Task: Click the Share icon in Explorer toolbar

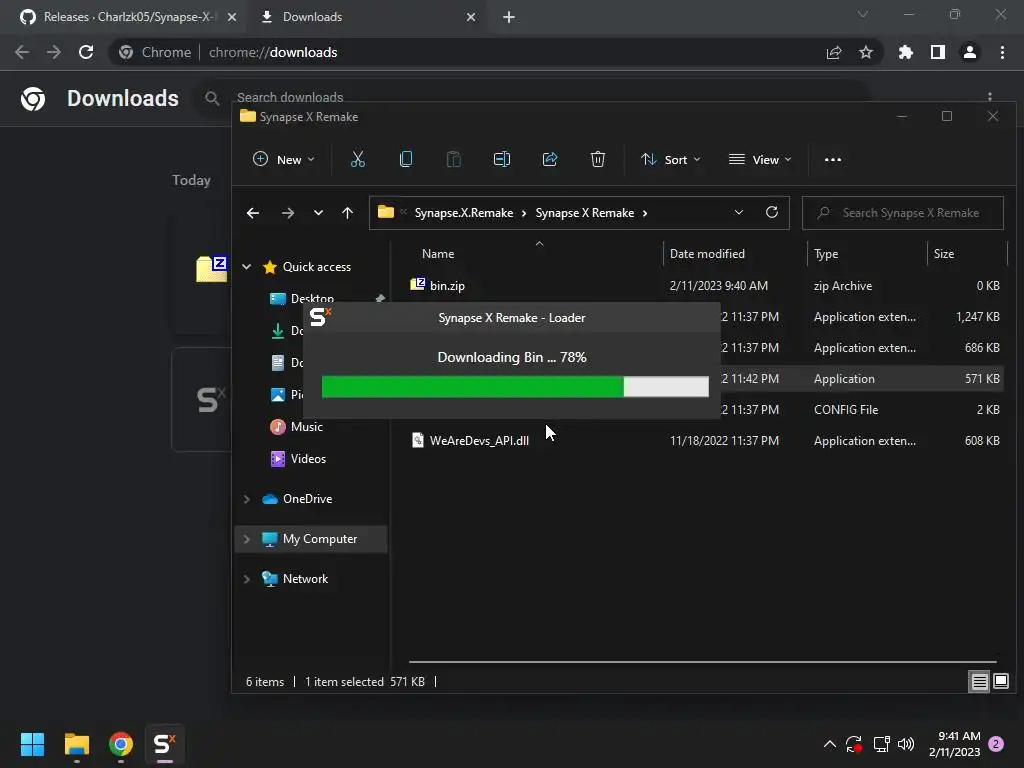Action: click(x=550, y=159)
